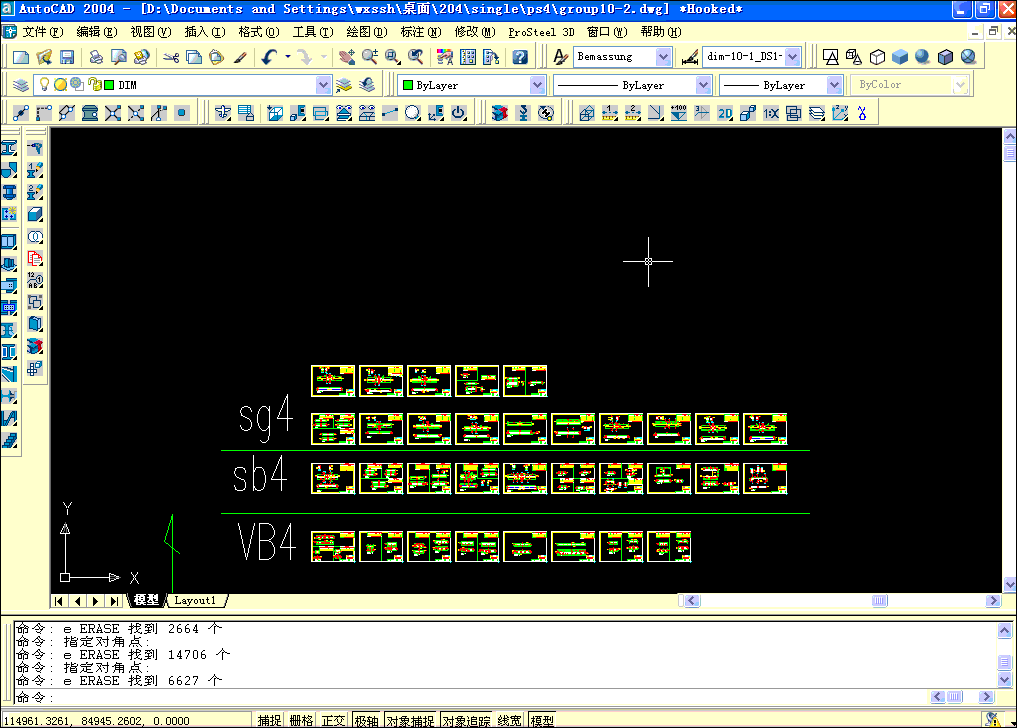Select Flat Shaded cube icon
1017x728 pixels.
[900, 57]
